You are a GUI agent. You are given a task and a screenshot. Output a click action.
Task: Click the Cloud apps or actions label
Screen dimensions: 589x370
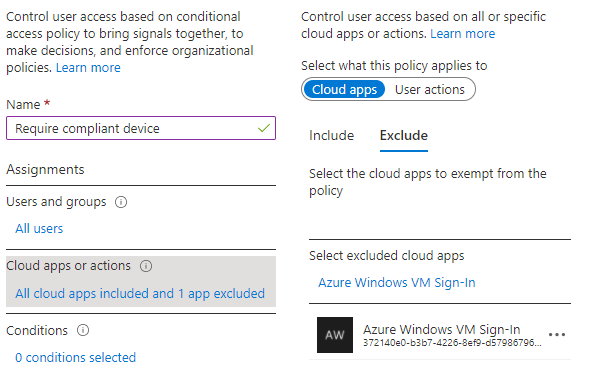pyautogui.click(x=68, y=266)
